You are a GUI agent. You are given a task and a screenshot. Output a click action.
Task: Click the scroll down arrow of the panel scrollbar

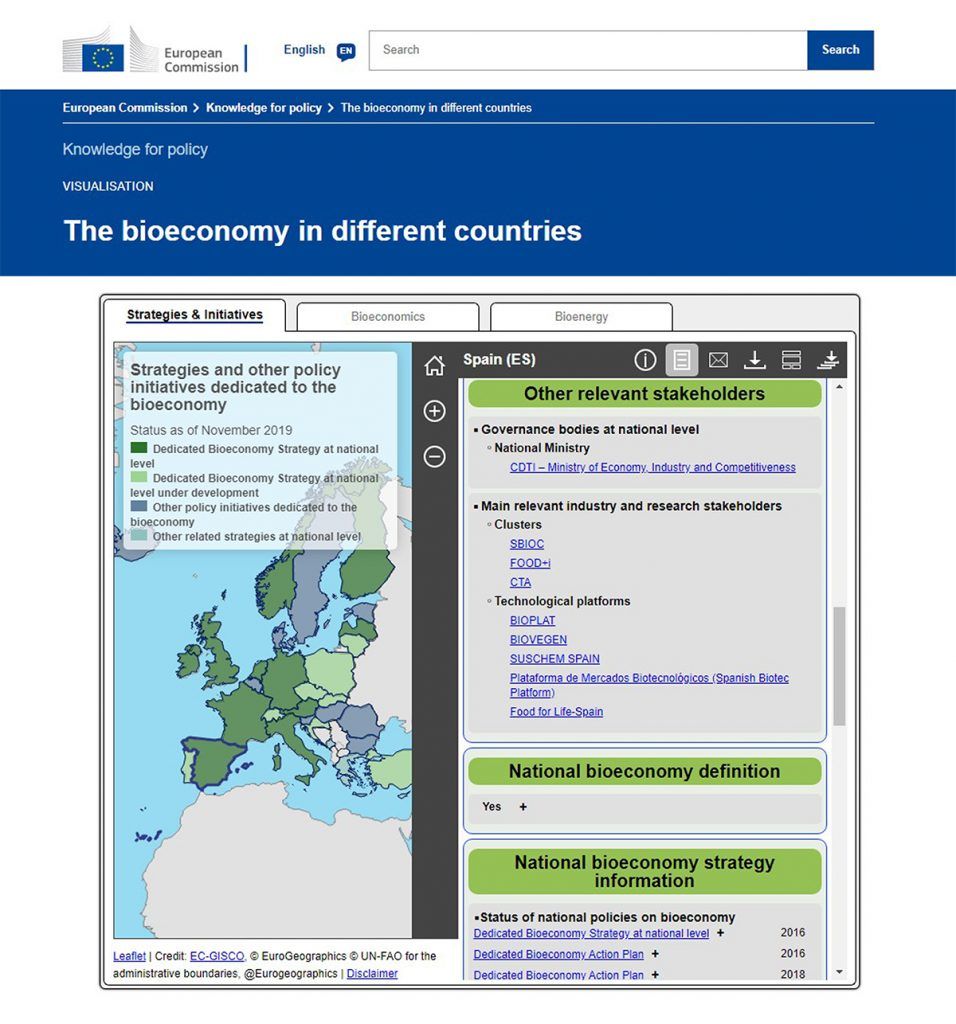[839, 972]
